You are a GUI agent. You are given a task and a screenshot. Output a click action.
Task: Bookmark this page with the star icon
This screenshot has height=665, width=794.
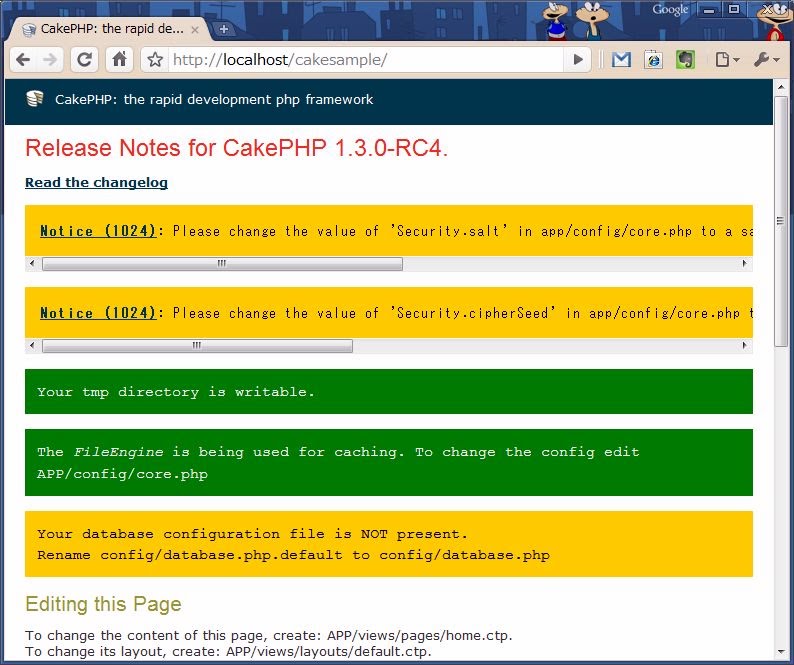coord(155,60)
